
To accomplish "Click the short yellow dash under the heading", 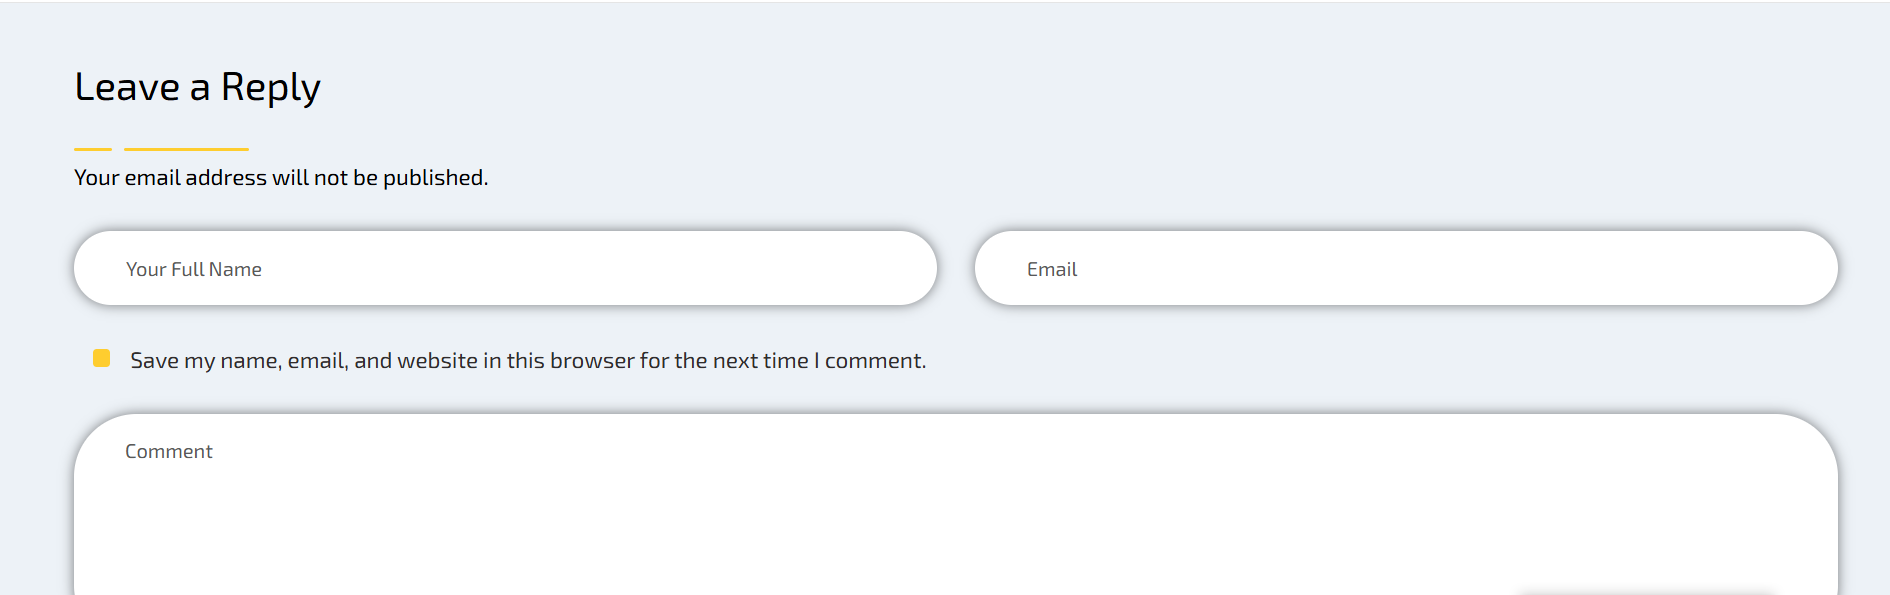I will pos(93,149).
